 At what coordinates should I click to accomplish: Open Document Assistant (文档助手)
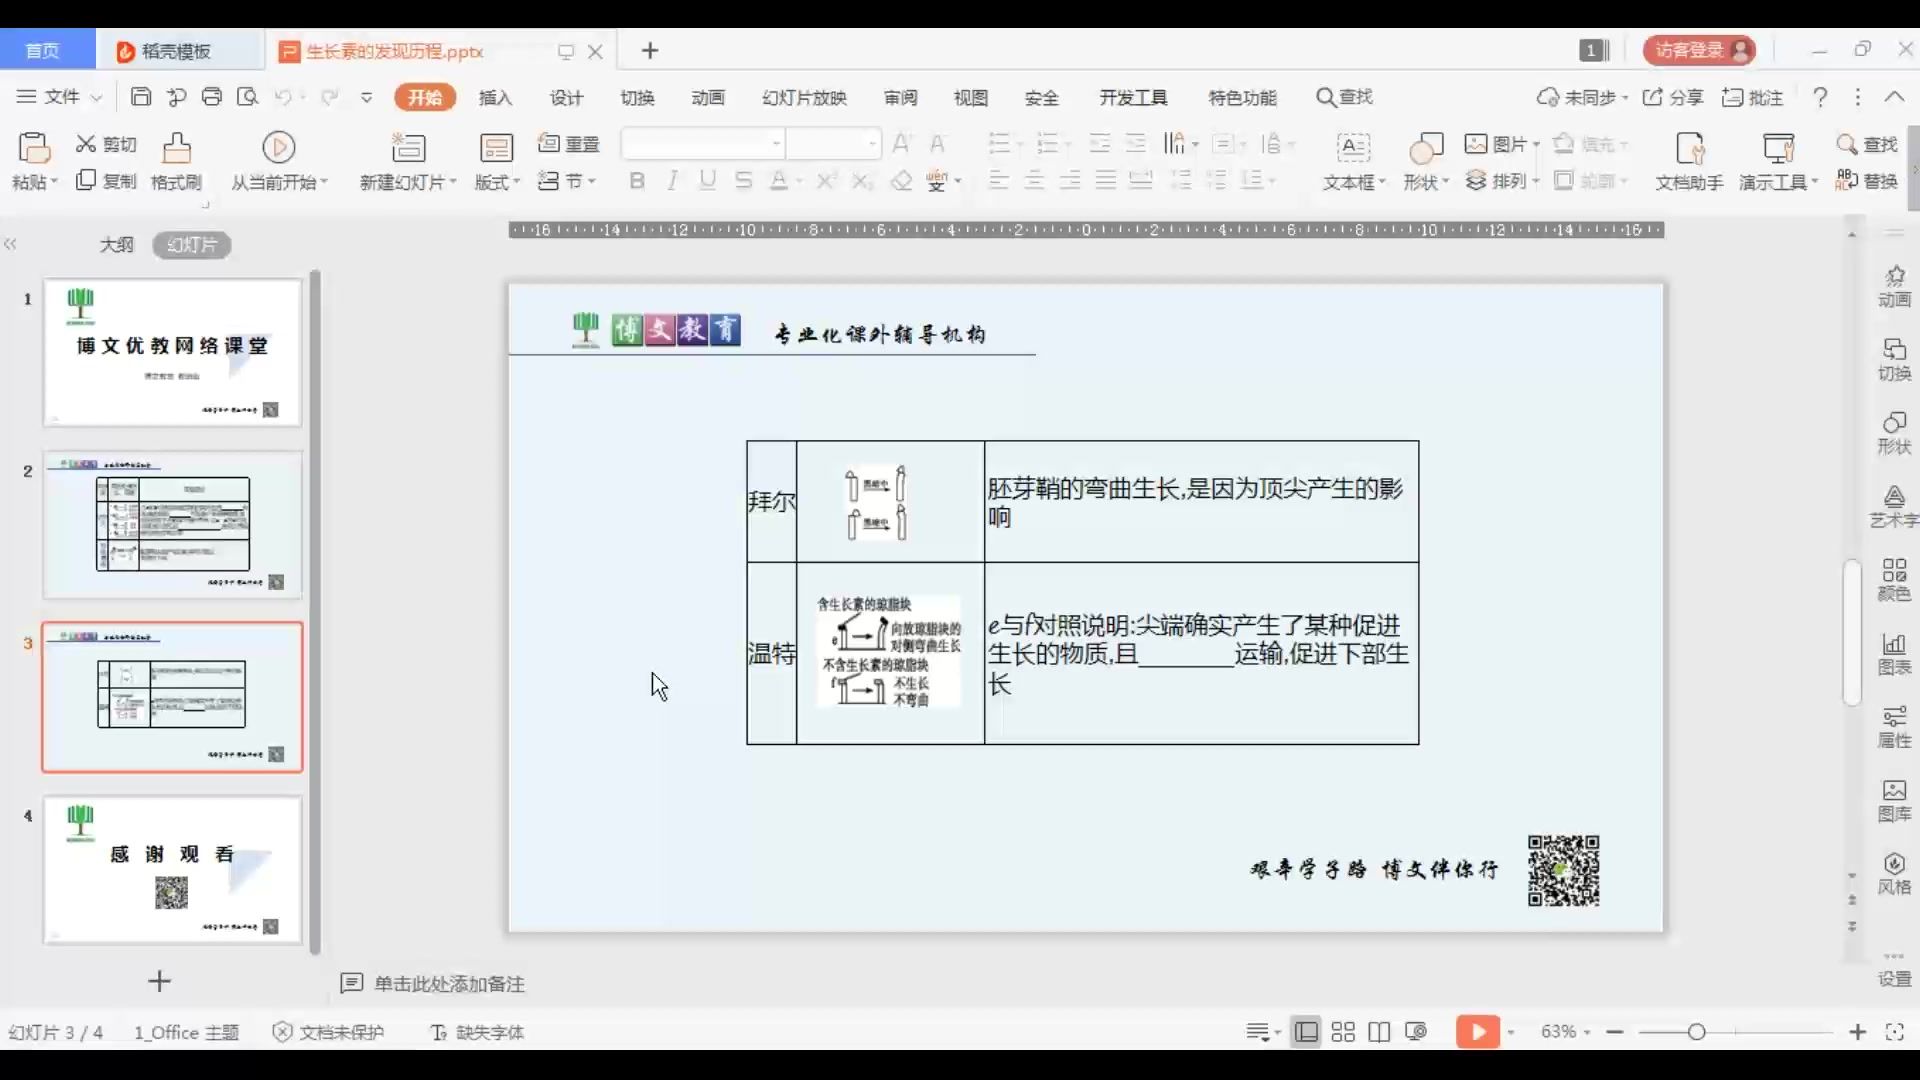point(1689,161)
